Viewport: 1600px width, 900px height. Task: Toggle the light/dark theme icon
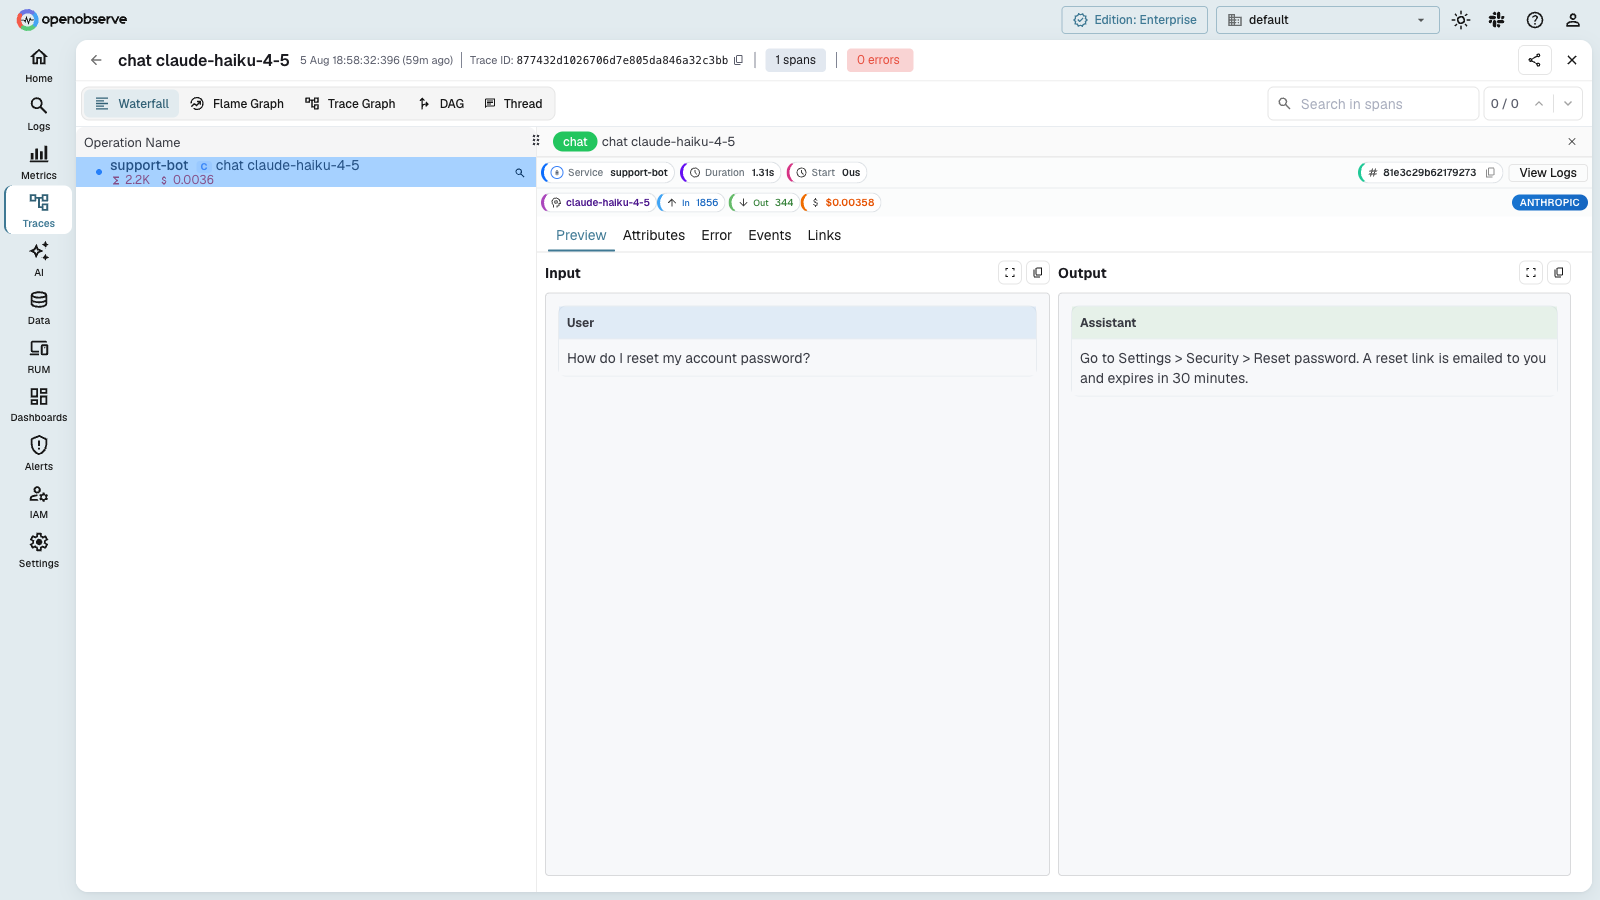tap(1461, 20)
